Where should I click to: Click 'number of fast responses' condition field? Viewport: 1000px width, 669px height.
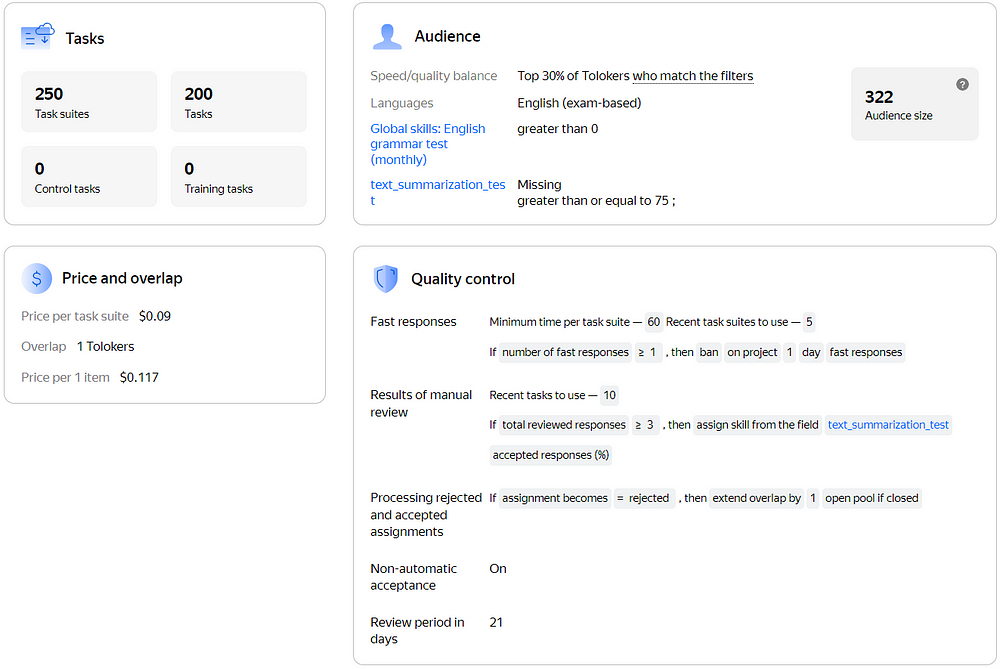click(x=565, y=352)
